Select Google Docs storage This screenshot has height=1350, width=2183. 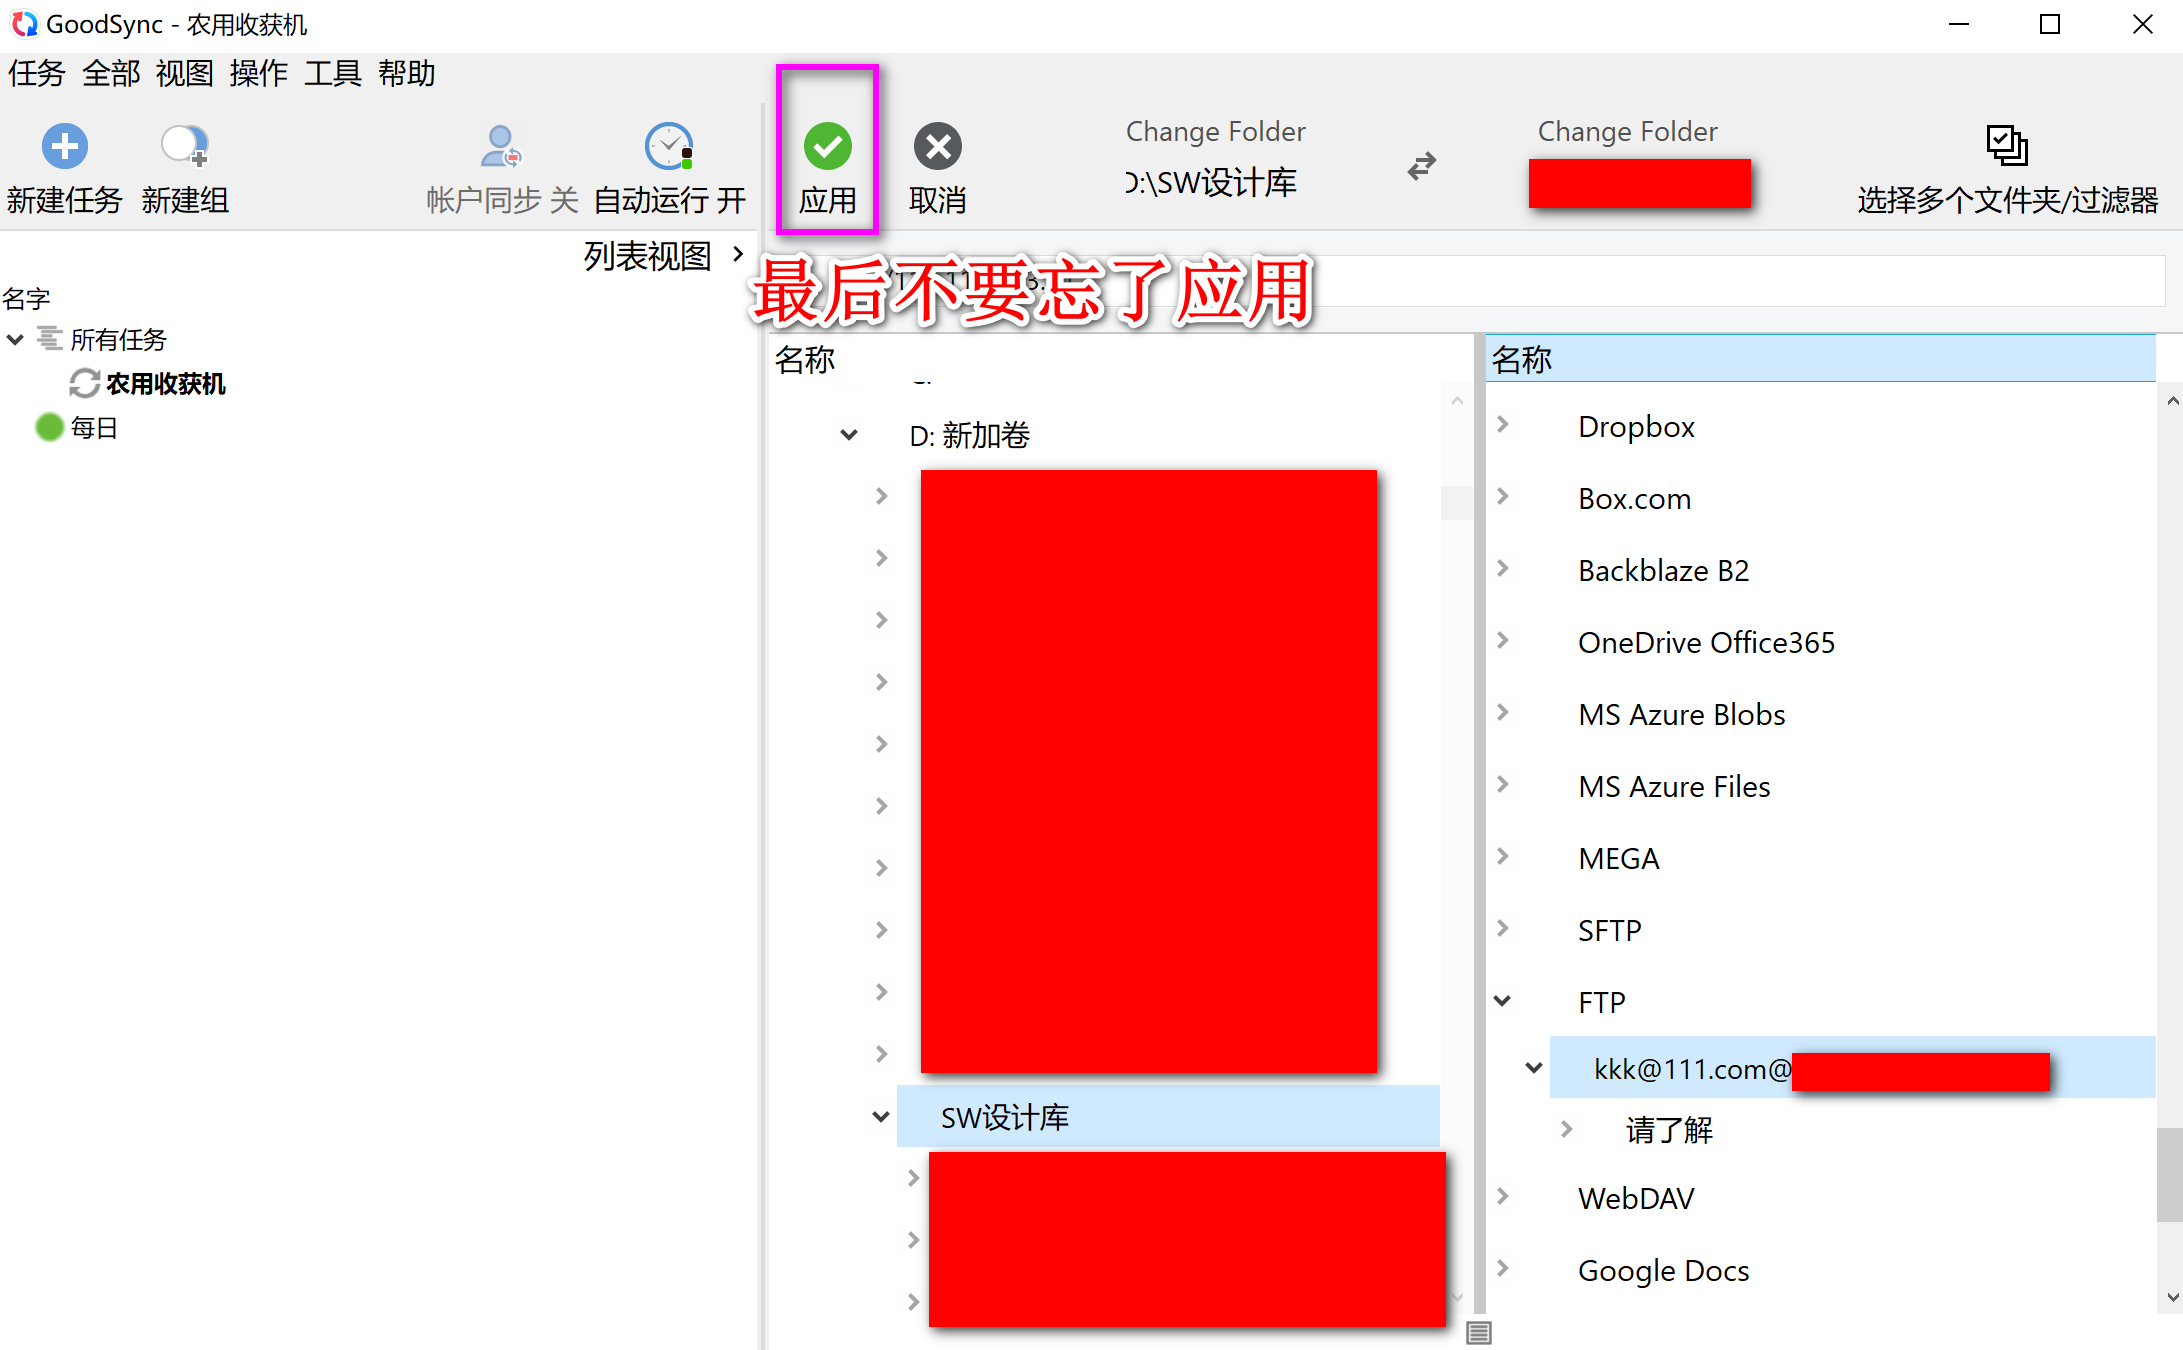click(x=1663, y=1271)
